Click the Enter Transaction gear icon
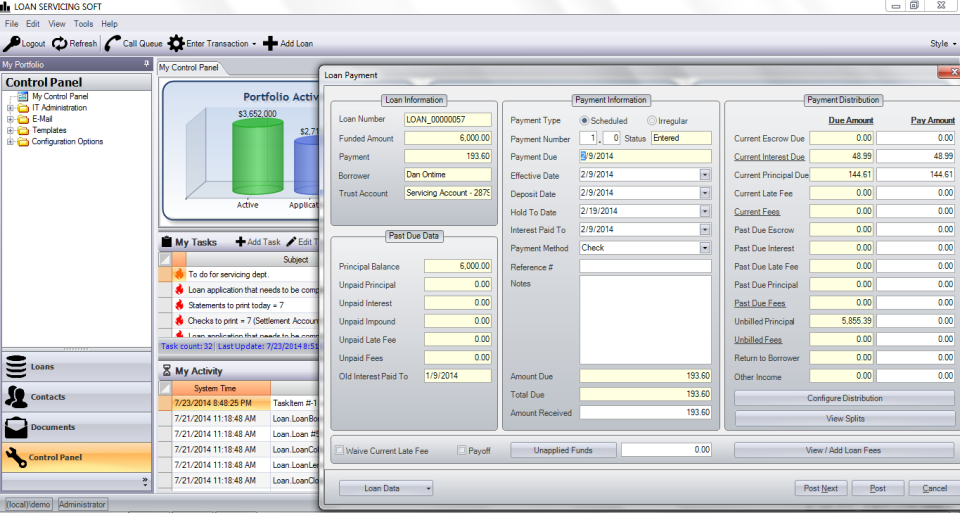The image size is (960, 513). [x=176, y=43]
